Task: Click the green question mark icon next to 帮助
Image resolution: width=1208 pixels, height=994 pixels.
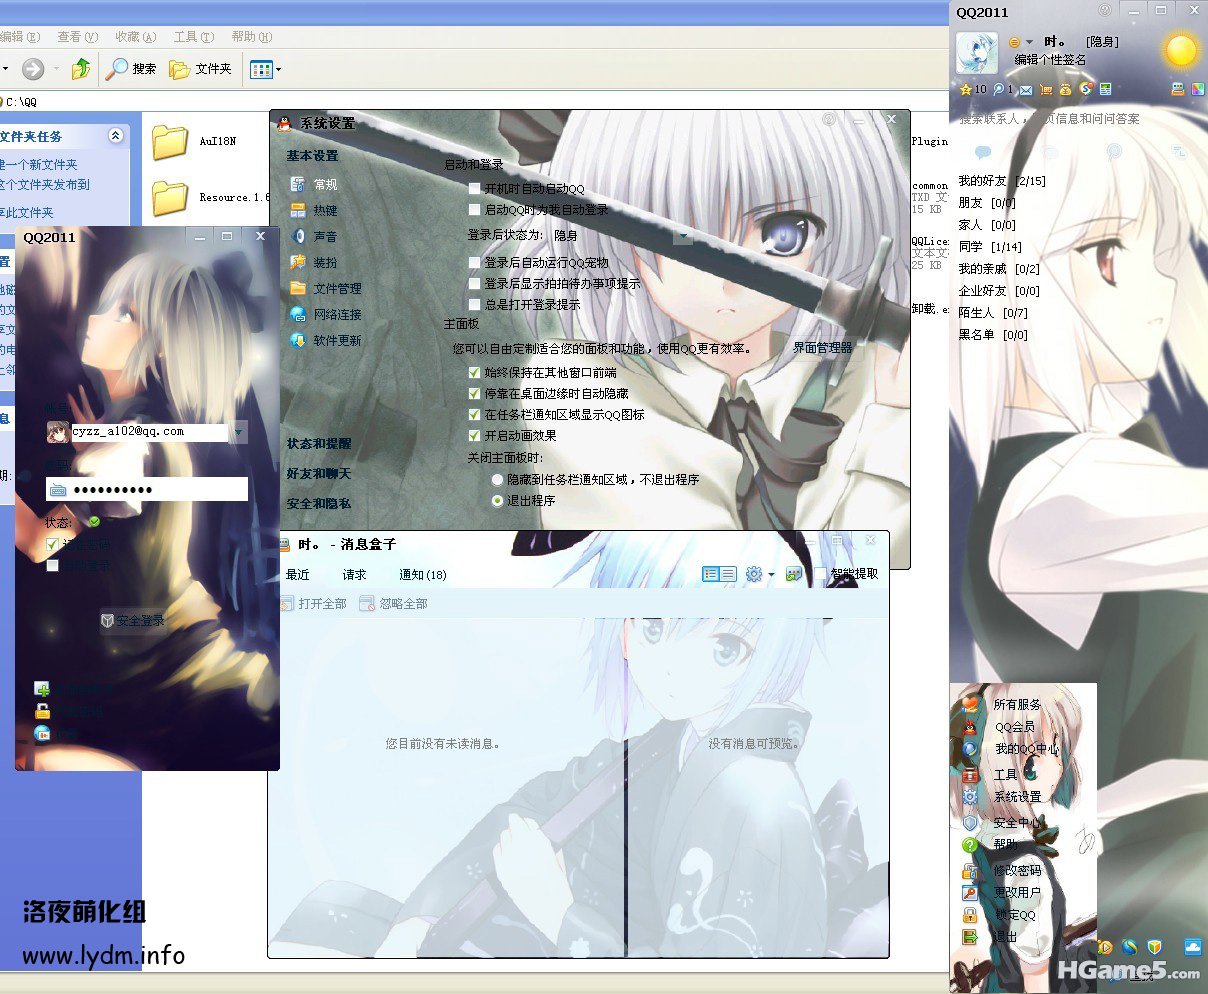Action: click(970, 845)
